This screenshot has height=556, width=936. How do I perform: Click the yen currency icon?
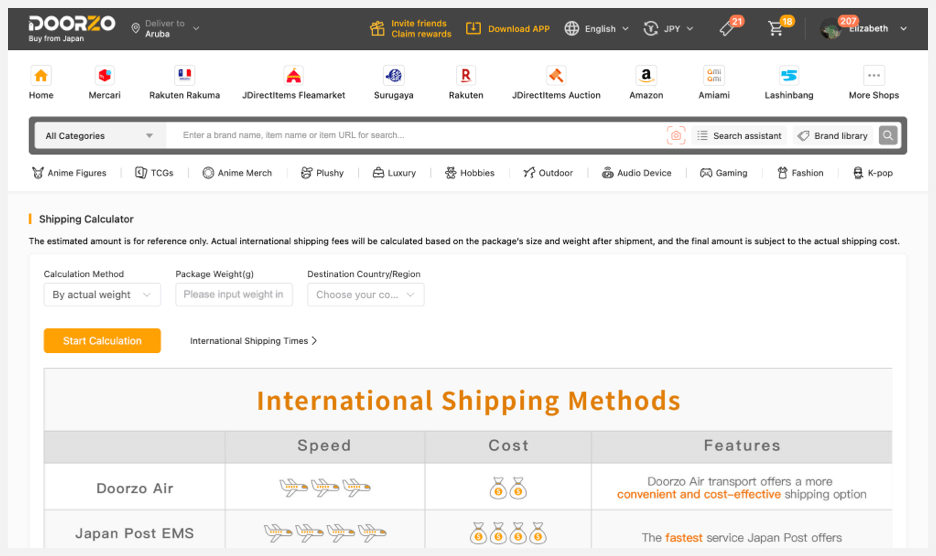coord(651,28)
